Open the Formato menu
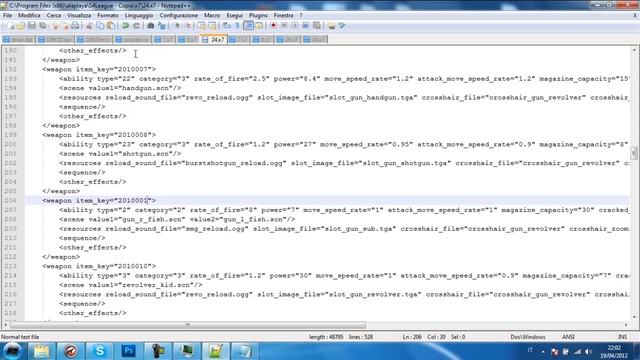The height and width of the screenshot is (360, 640). click(x=108, y=16)
